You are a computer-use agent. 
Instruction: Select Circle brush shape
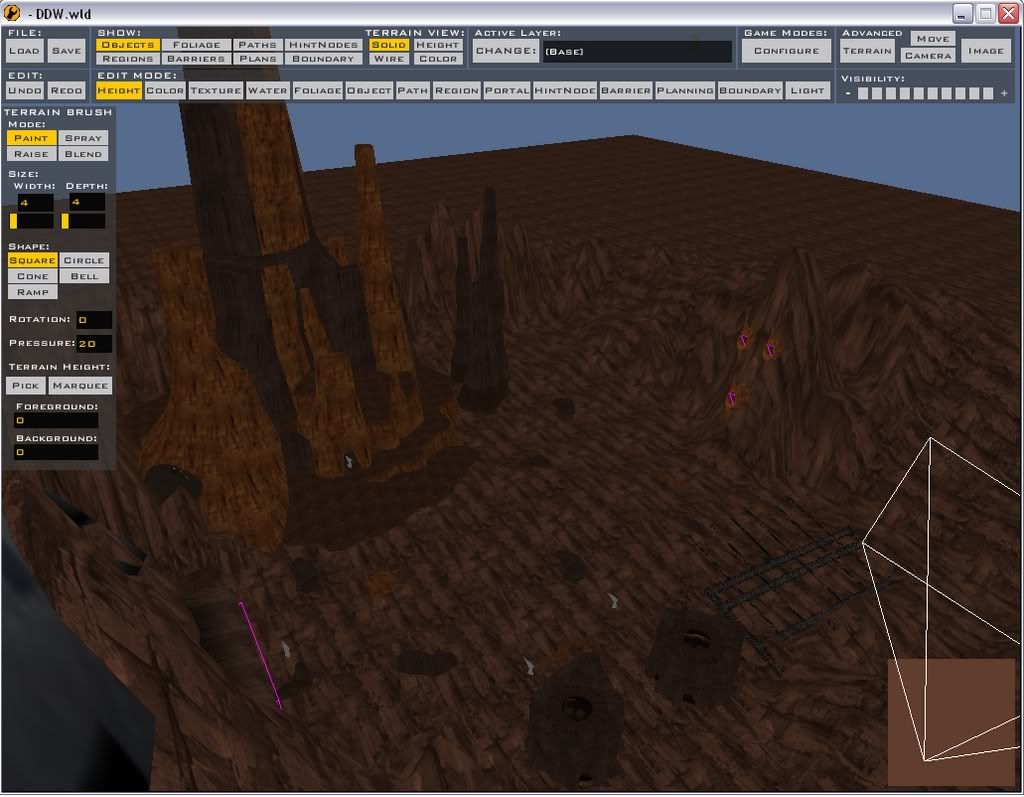(84, 261)
